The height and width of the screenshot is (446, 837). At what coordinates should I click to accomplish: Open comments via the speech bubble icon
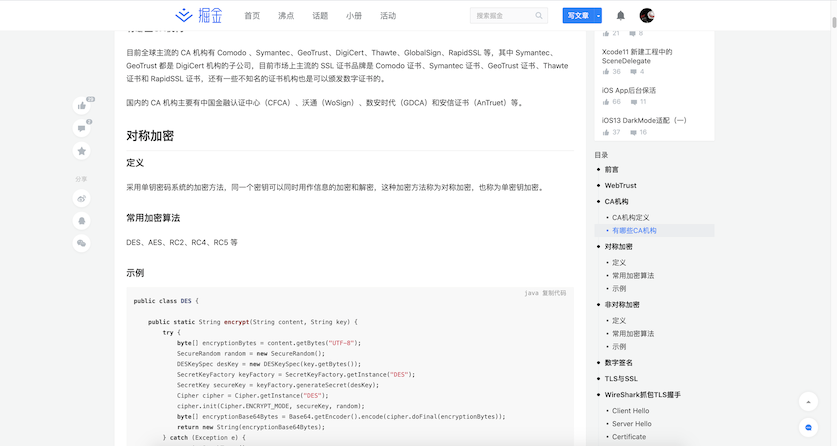pyautogui.click(x=81, y=128)
